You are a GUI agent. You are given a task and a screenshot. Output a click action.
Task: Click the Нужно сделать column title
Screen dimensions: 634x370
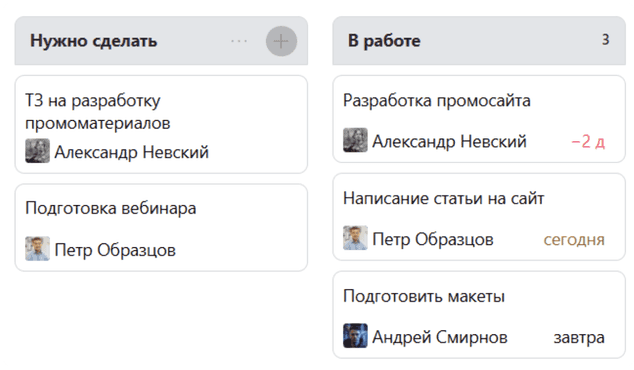click(94, 41)
